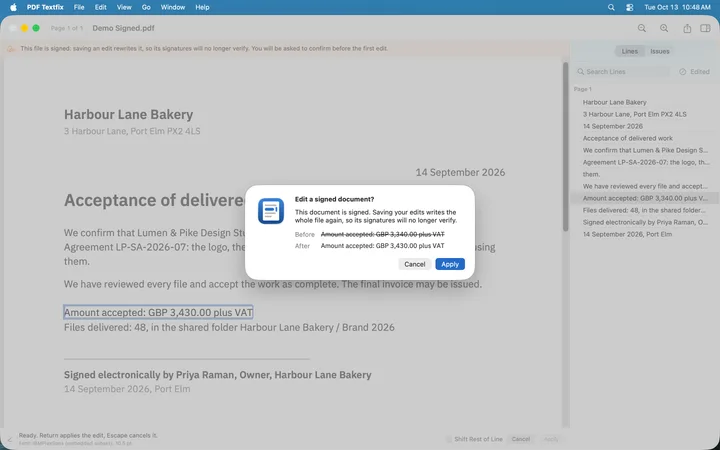Click Apply in the signed document dialog
This screenshot has width=720, height=450.
[x=450, y=264]
